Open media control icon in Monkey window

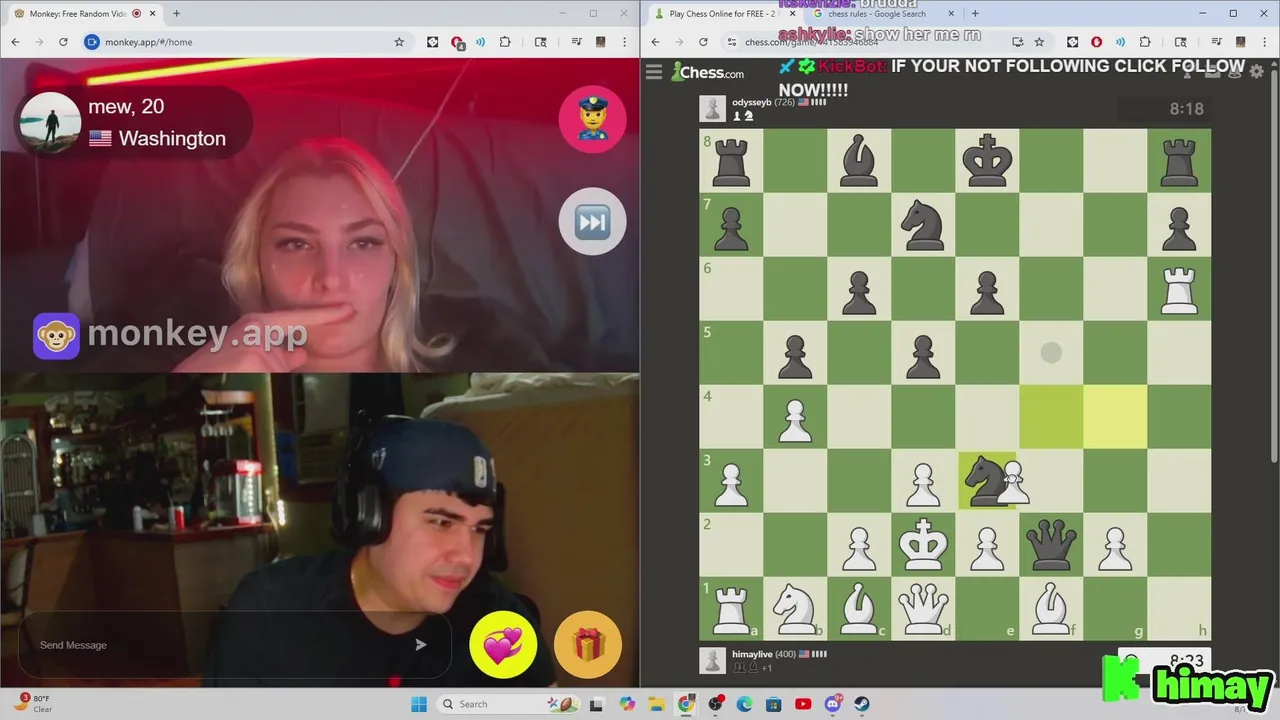coord(577,42)
